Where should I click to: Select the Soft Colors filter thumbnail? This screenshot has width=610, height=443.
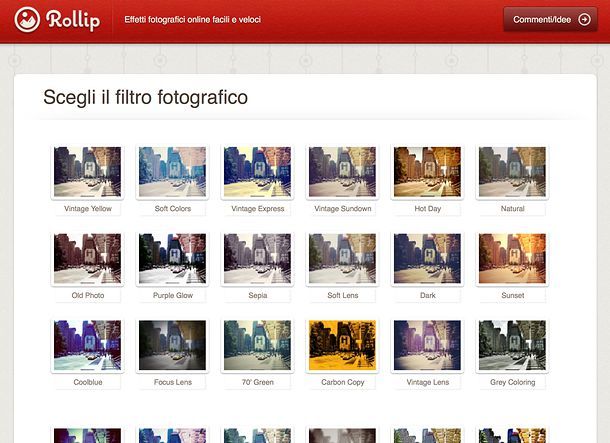tap(172, 172)
